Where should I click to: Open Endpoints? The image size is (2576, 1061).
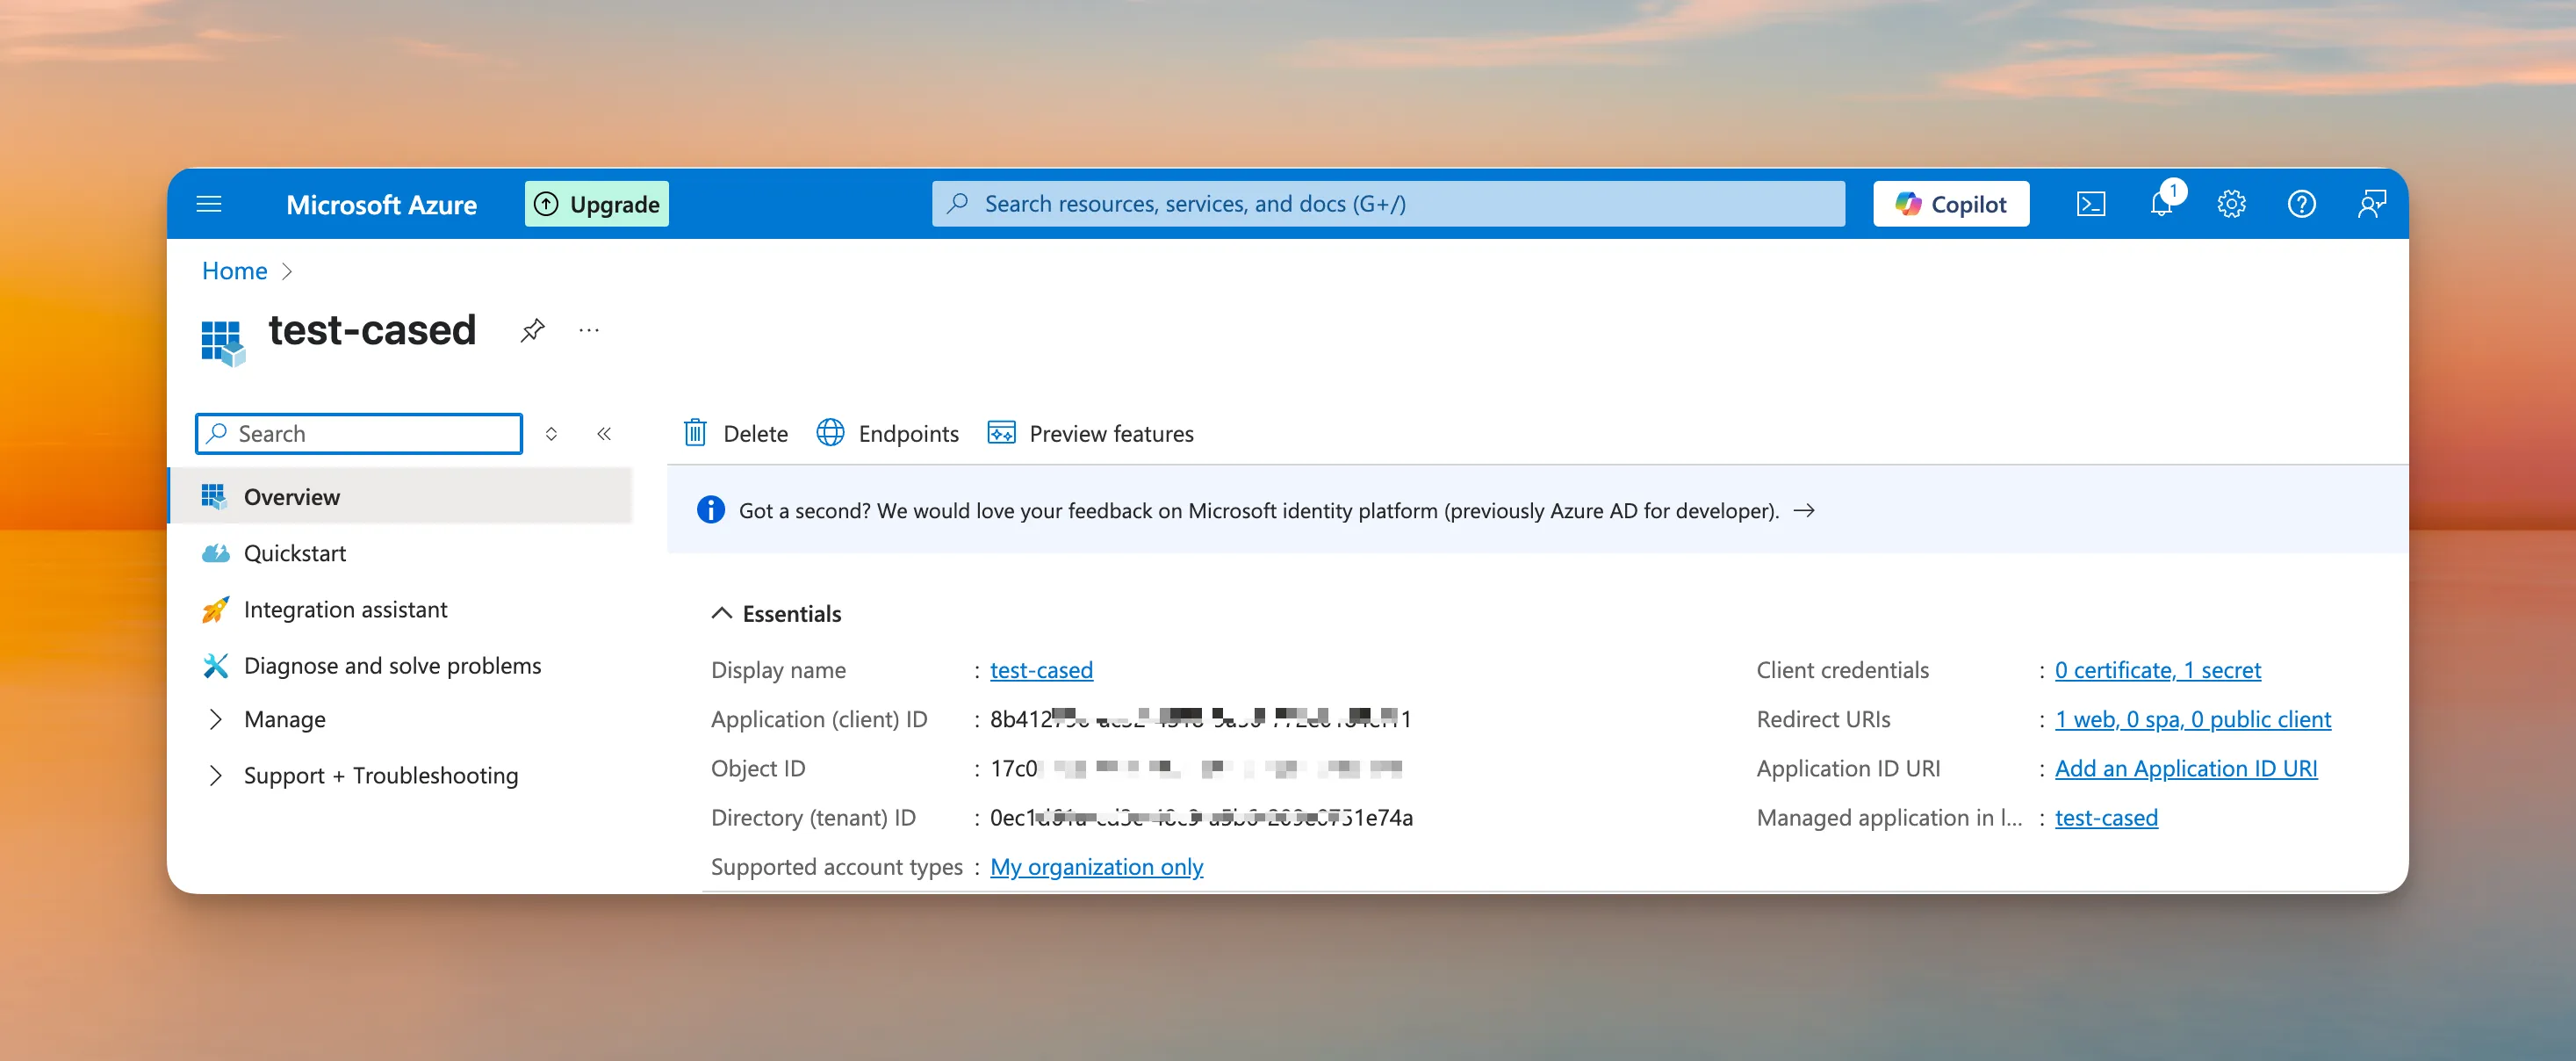(888, 433)
